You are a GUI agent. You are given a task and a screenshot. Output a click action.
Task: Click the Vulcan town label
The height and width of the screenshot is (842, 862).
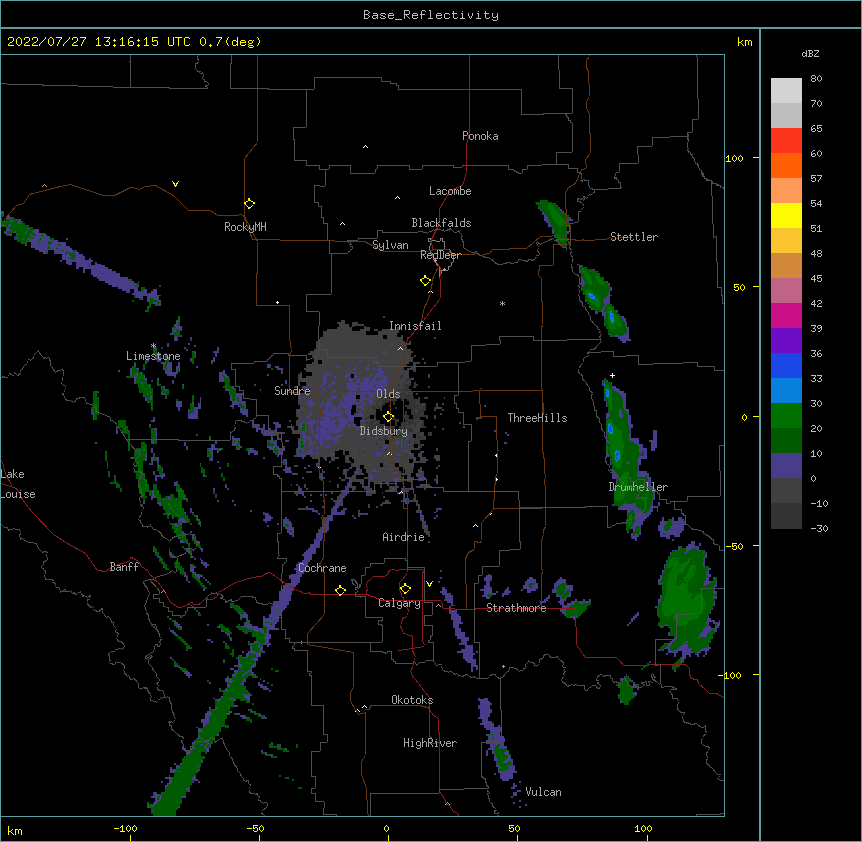click(x=543, y=792)
